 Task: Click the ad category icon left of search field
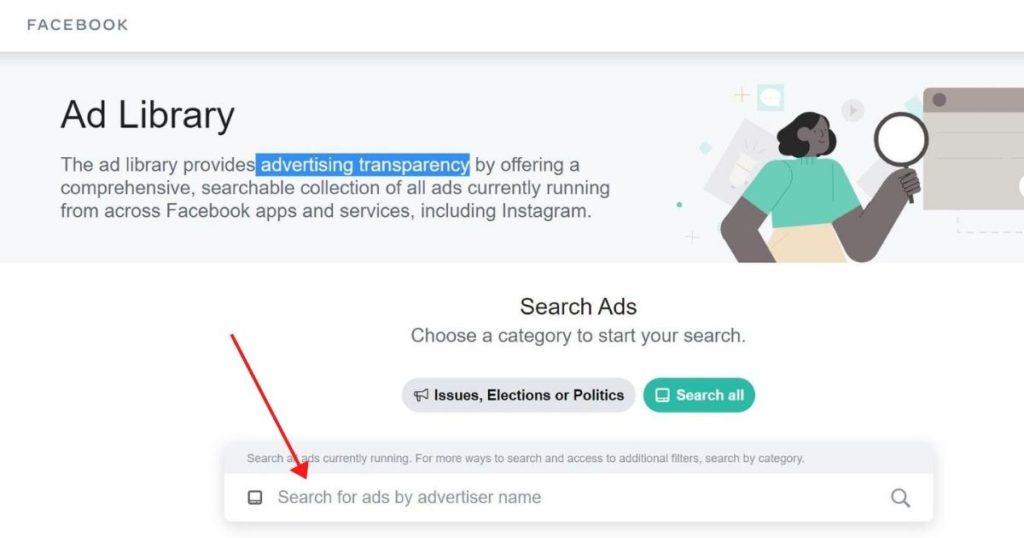click(x=255, y=498)
